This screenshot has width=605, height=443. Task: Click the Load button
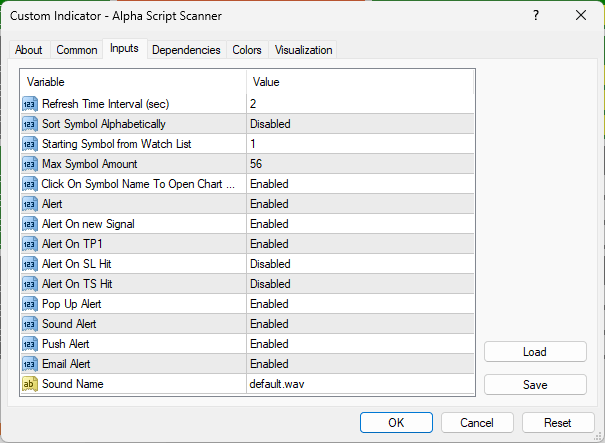coord(534,352)
